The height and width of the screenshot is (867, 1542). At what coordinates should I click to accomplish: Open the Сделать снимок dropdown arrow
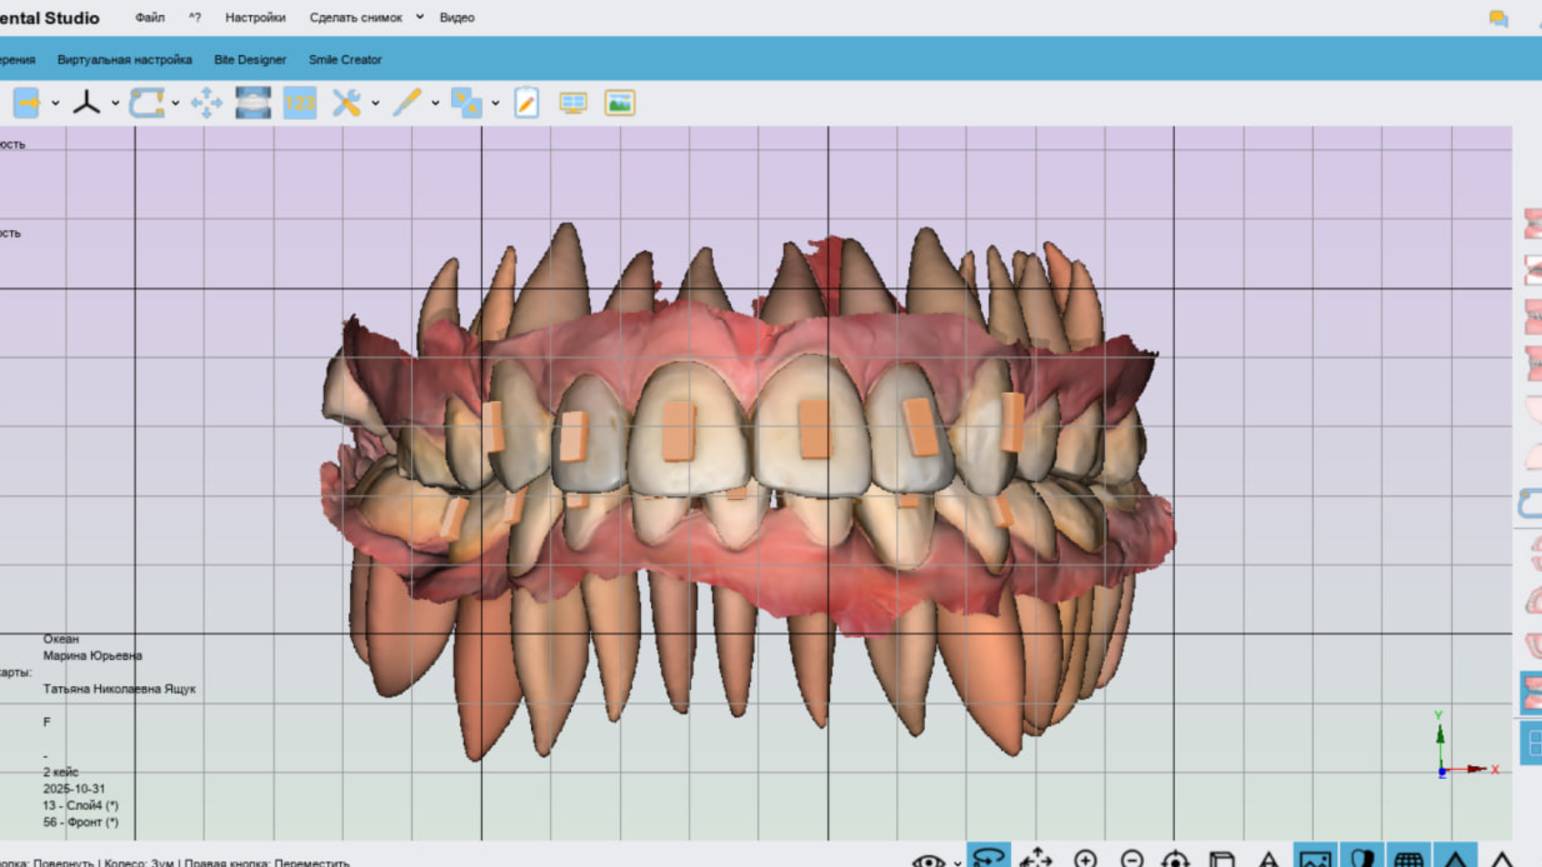pyautogui.click(x=420, y=17)
